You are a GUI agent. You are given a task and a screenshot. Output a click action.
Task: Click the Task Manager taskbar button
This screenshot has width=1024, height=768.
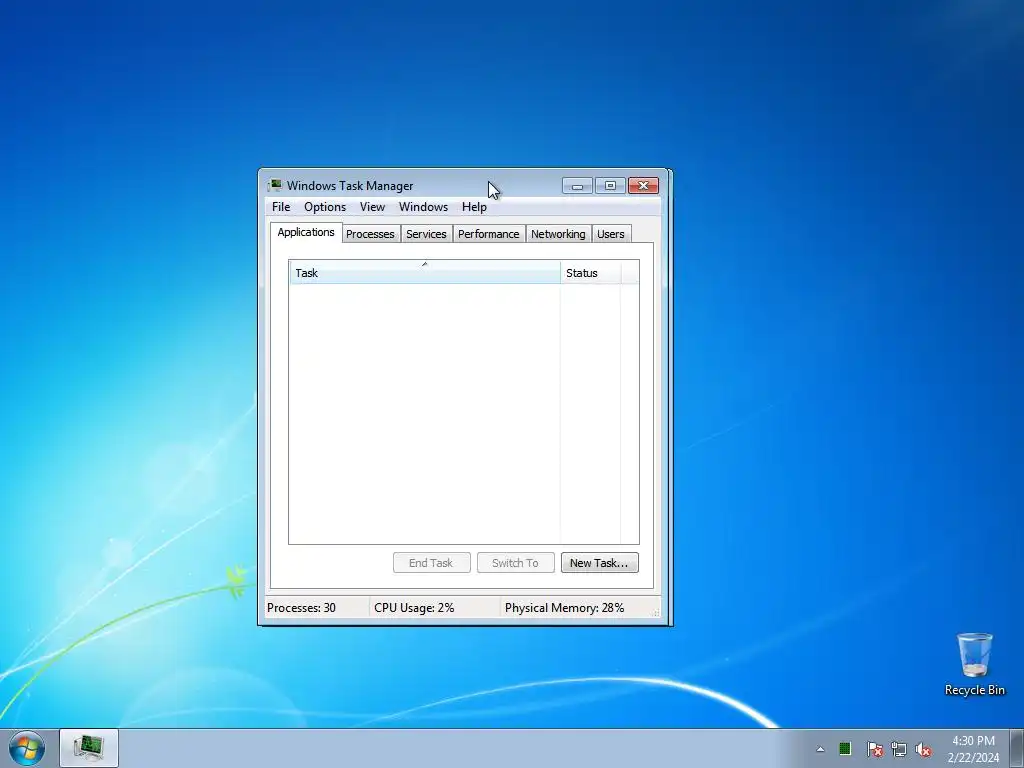click(89, 748)
